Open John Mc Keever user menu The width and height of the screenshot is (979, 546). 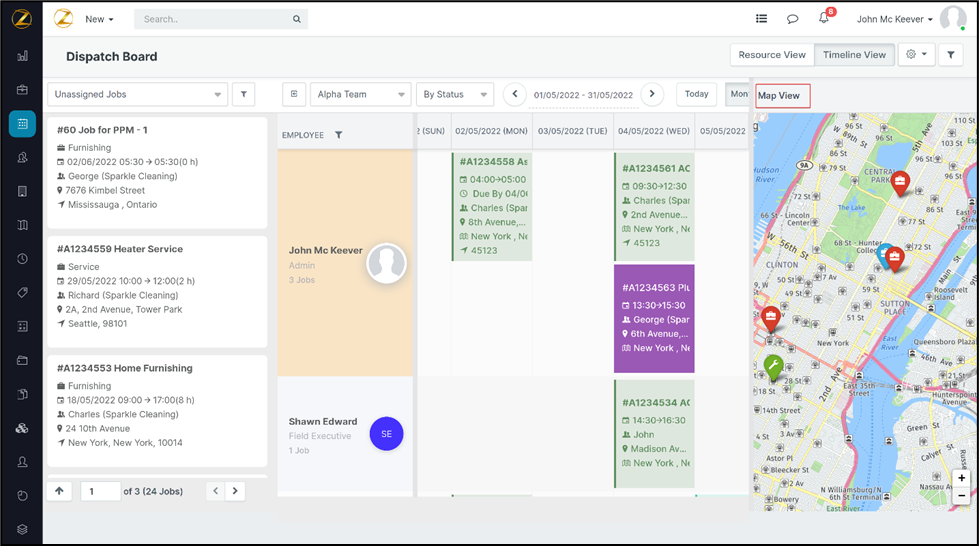coord(894,19)
